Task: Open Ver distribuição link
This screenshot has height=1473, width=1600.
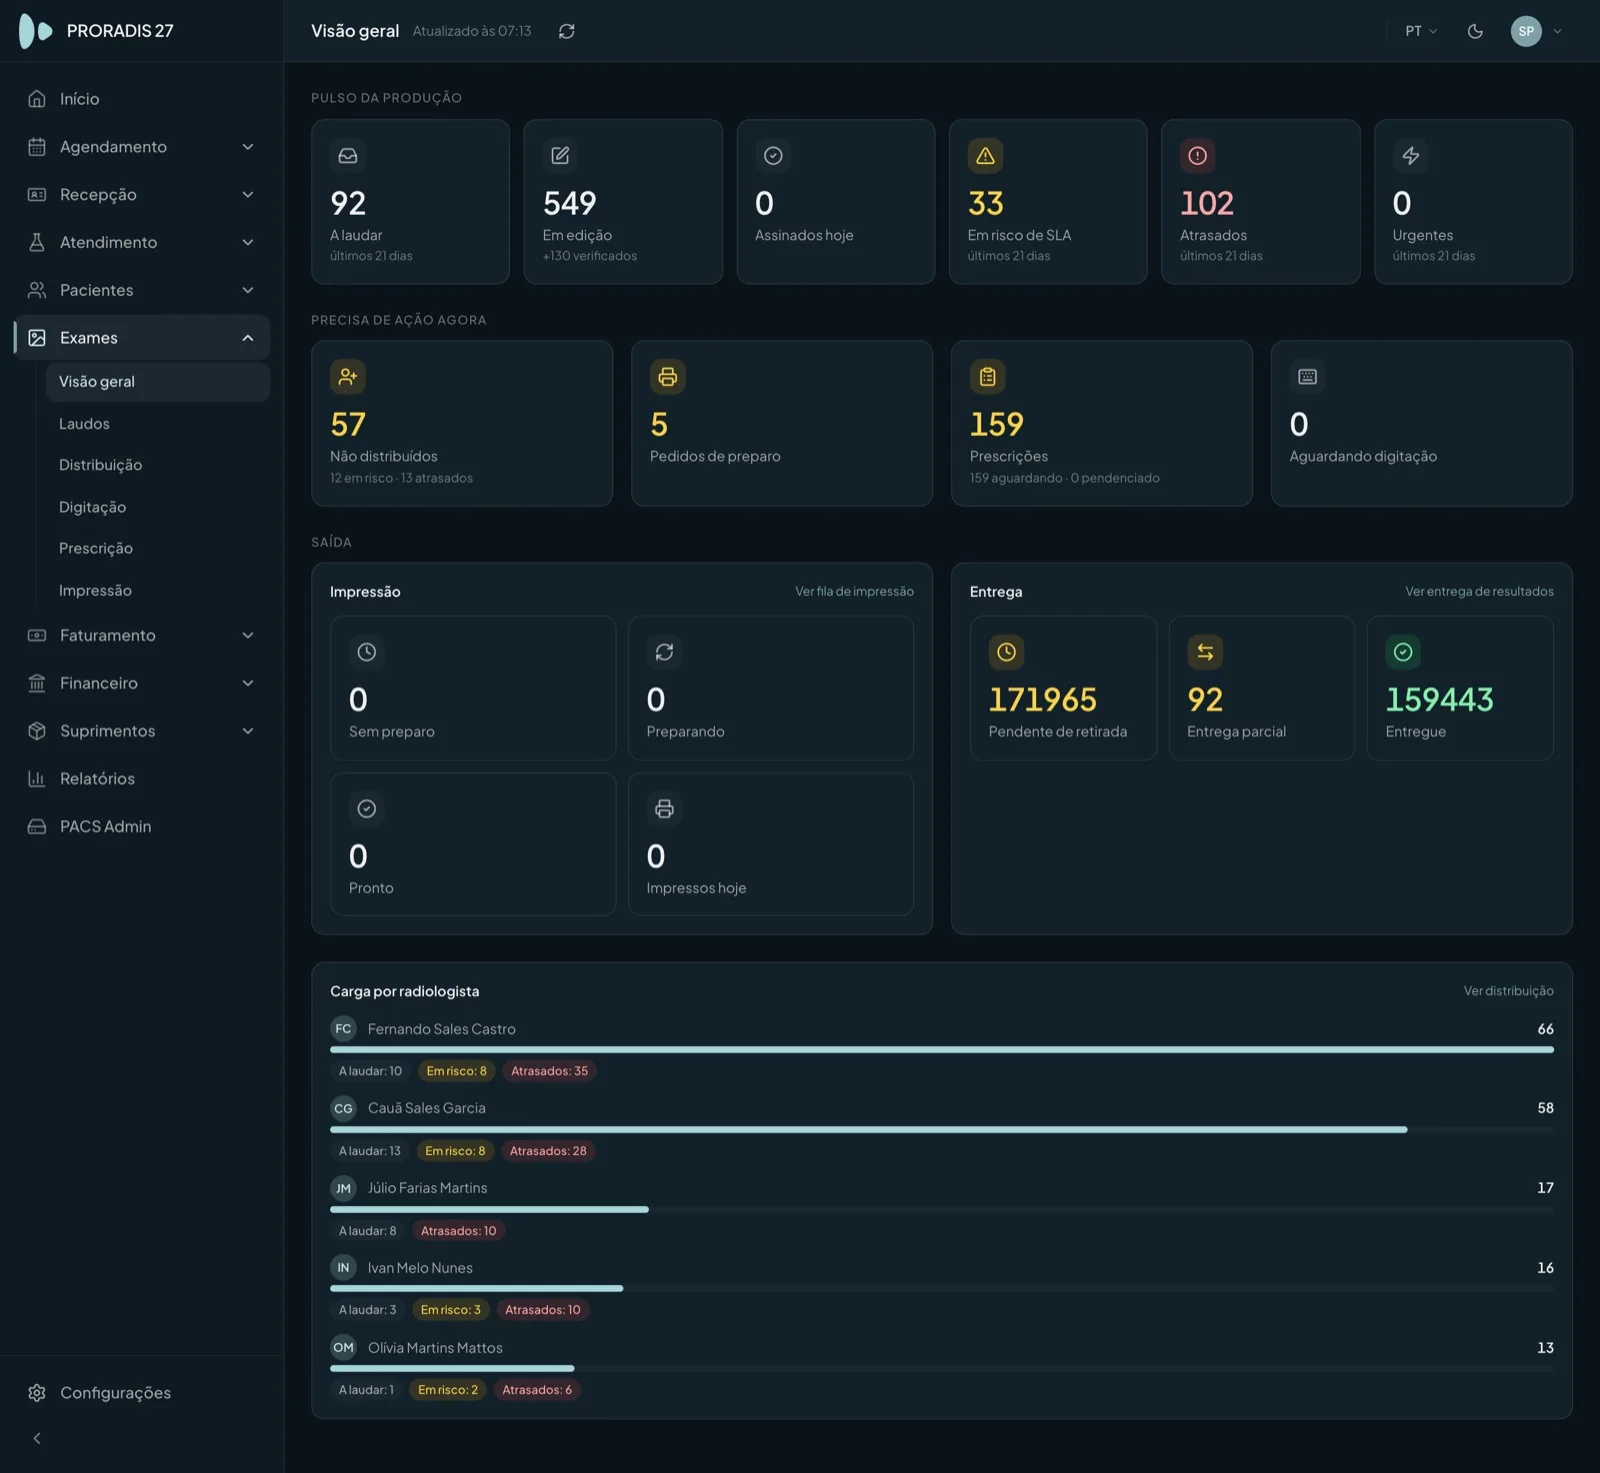Action: [1508, 991]
